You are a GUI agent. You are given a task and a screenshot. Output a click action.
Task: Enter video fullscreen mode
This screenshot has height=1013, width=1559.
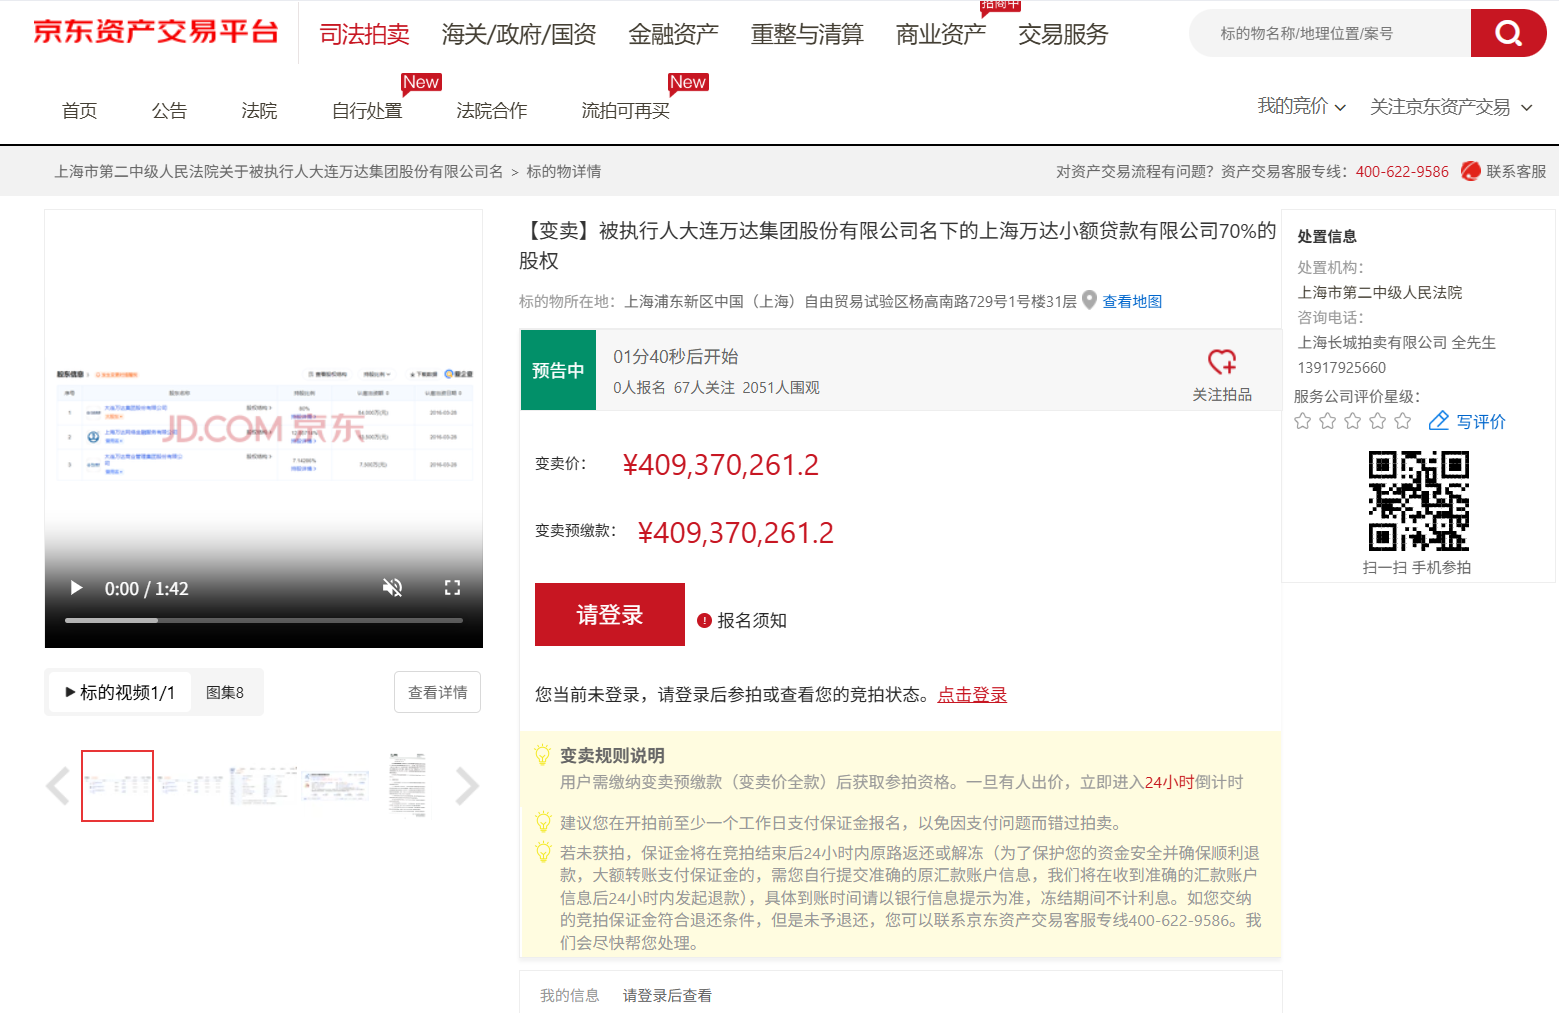pyautogui.click(x=452, y=588)
